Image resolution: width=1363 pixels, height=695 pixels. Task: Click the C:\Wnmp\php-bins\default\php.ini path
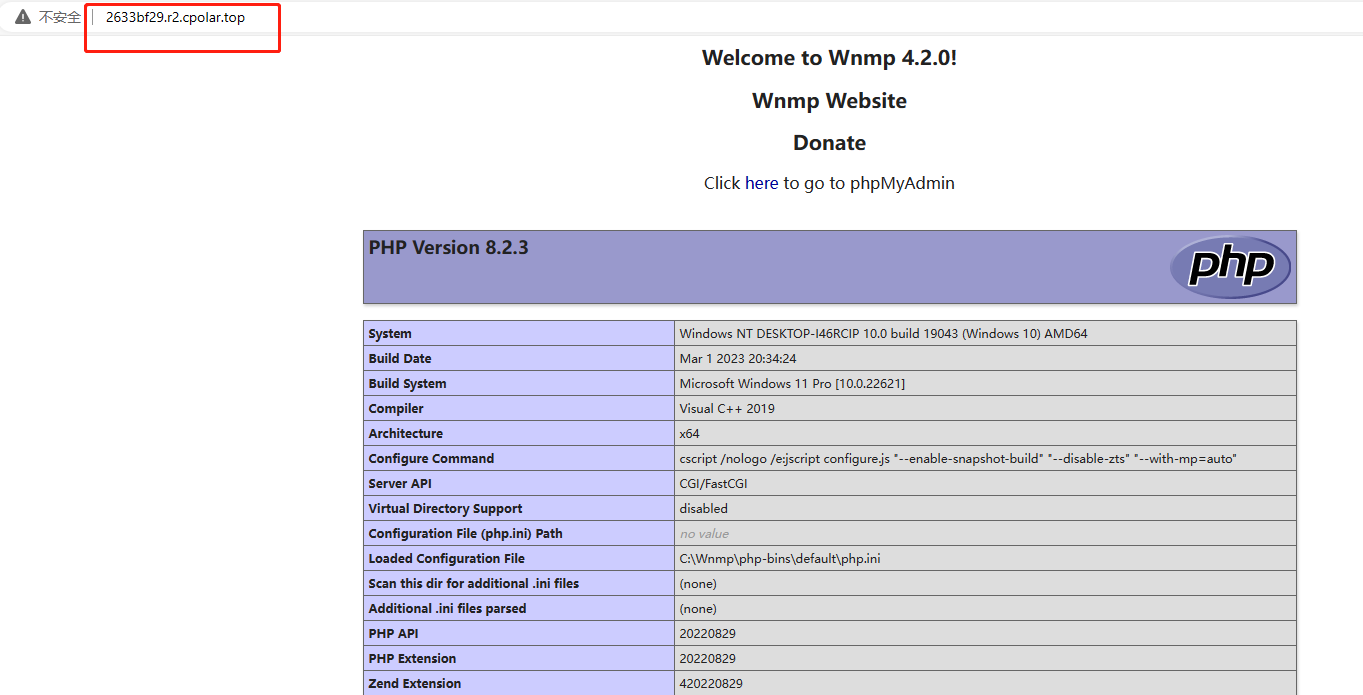[x=779, y=559]
